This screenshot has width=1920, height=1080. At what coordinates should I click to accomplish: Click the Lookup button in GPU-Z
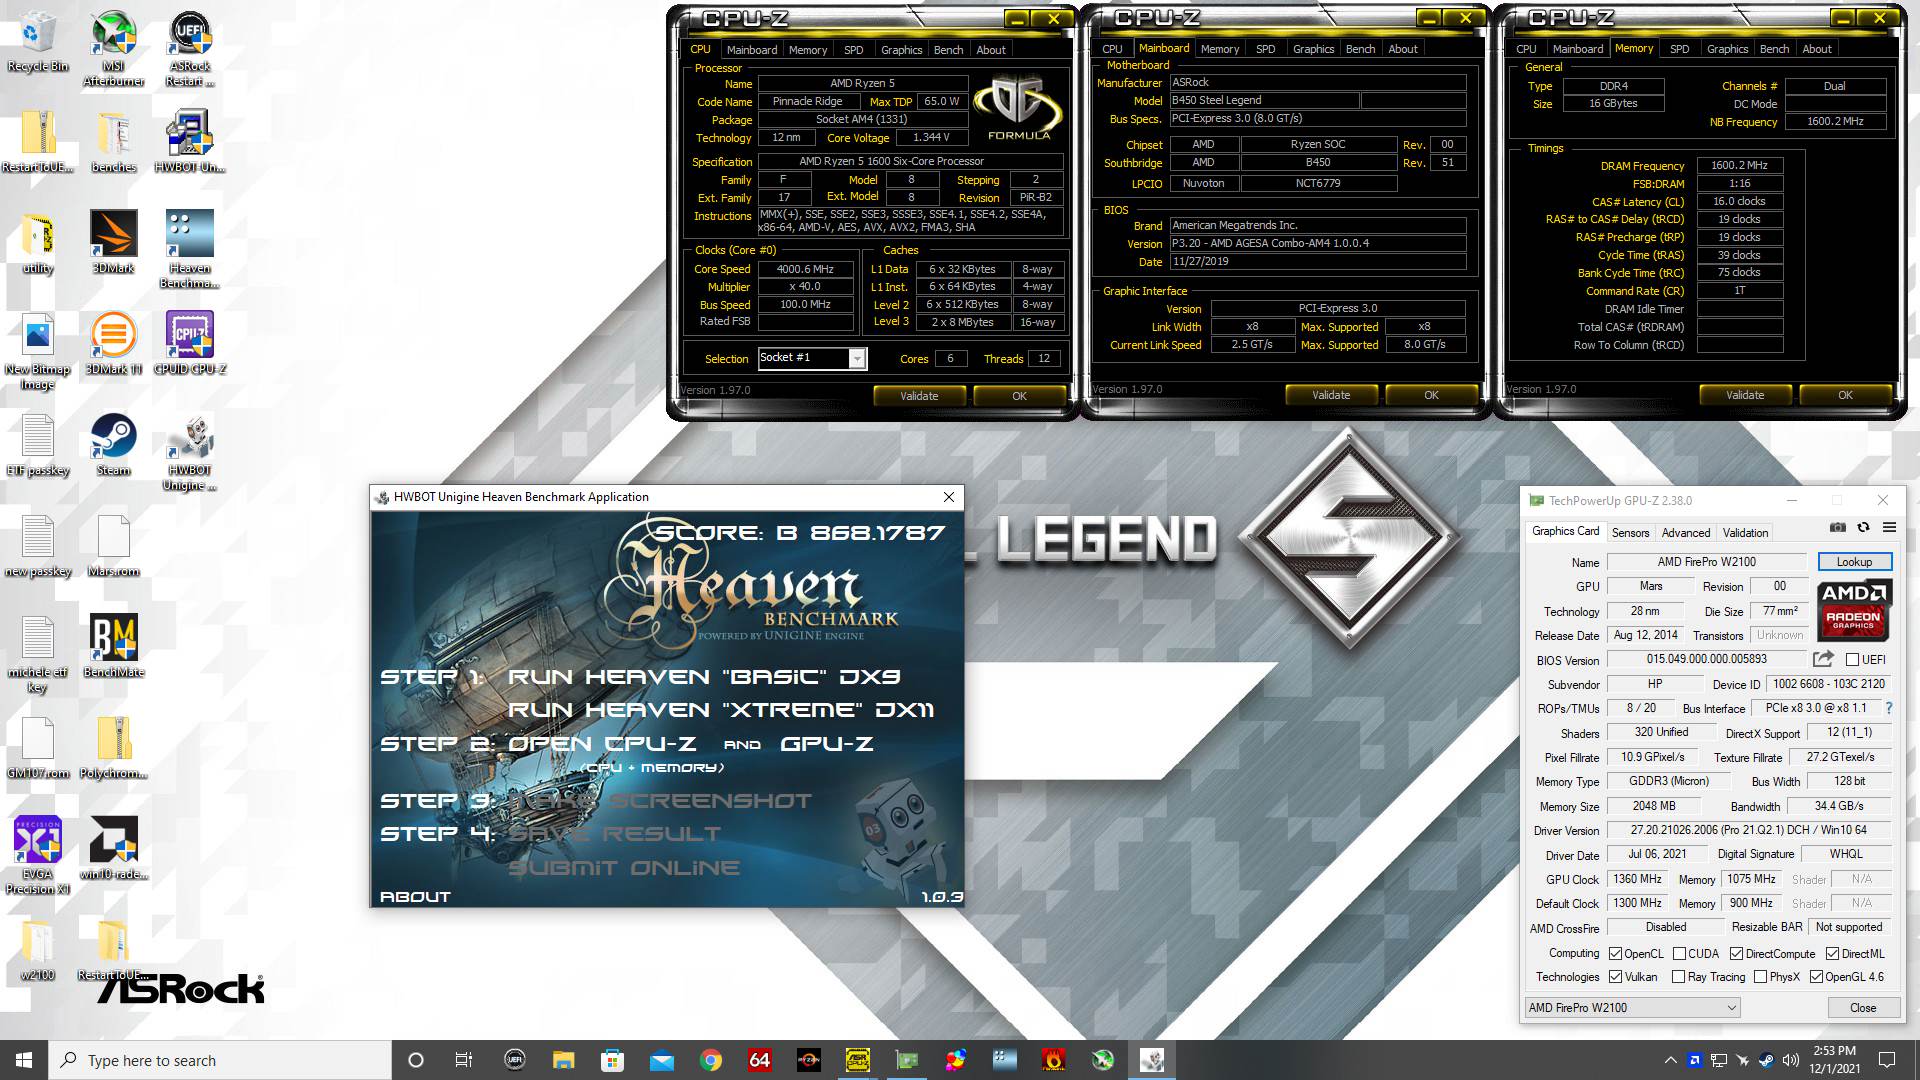(1853, 562)
